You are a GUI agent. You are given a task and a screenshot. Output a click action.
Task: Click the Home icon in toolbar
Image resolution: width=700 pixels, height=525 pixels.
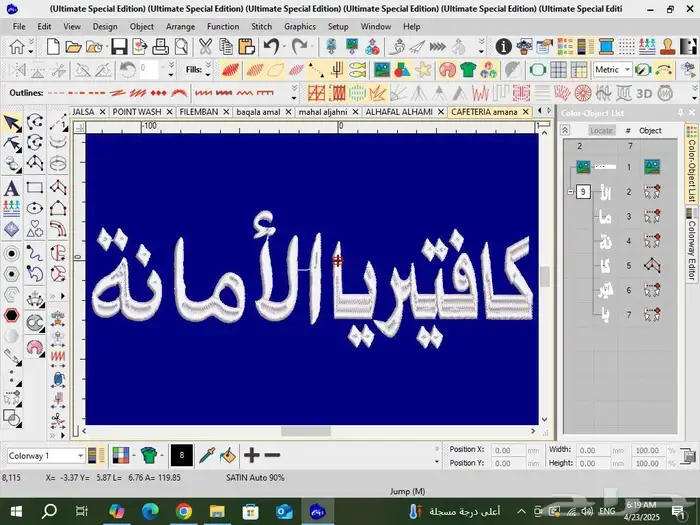pyautogui.click(x=17, y=46)
